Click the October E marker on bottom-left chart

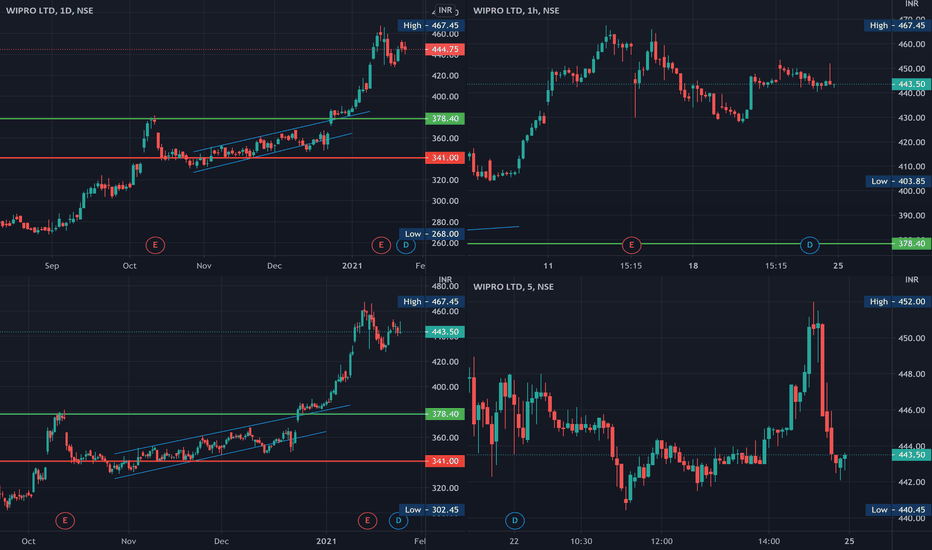pos(65,521)
